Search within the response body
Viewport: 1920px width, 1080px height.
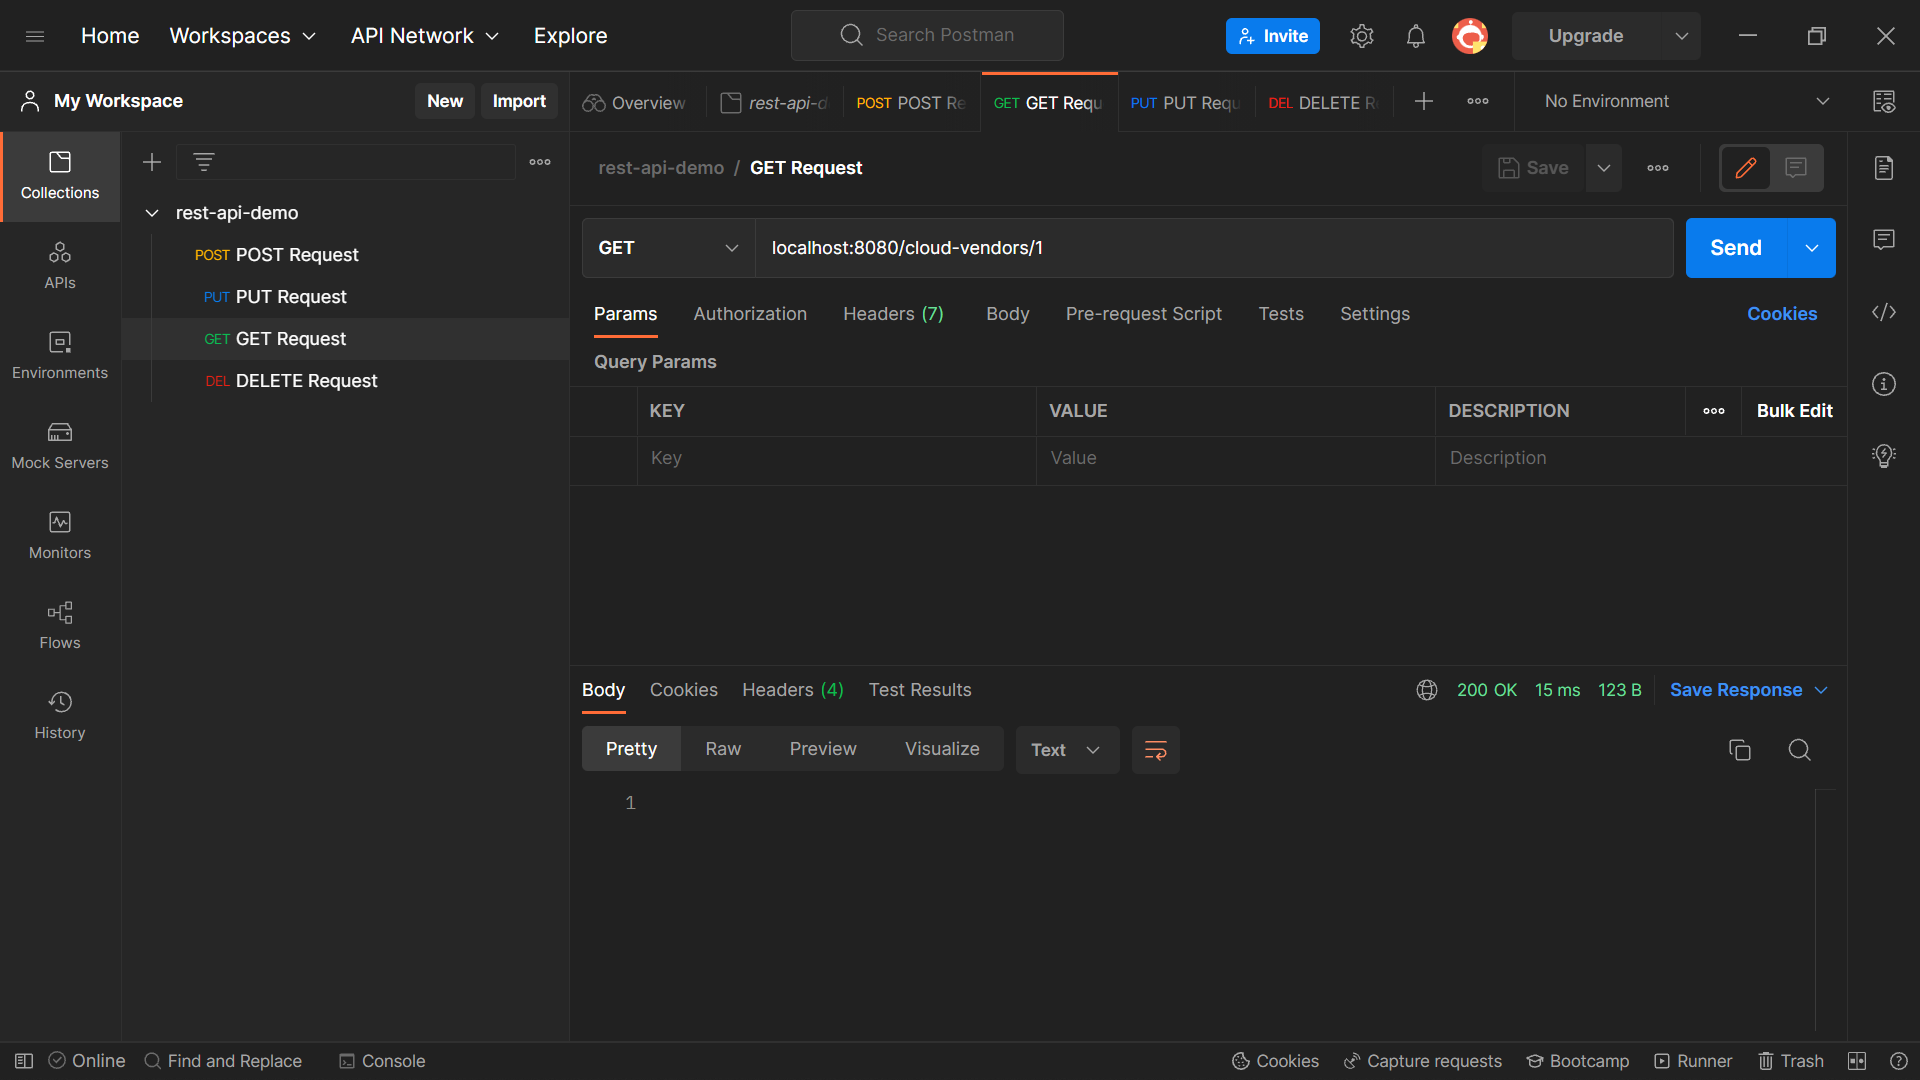pos(1799,749)
